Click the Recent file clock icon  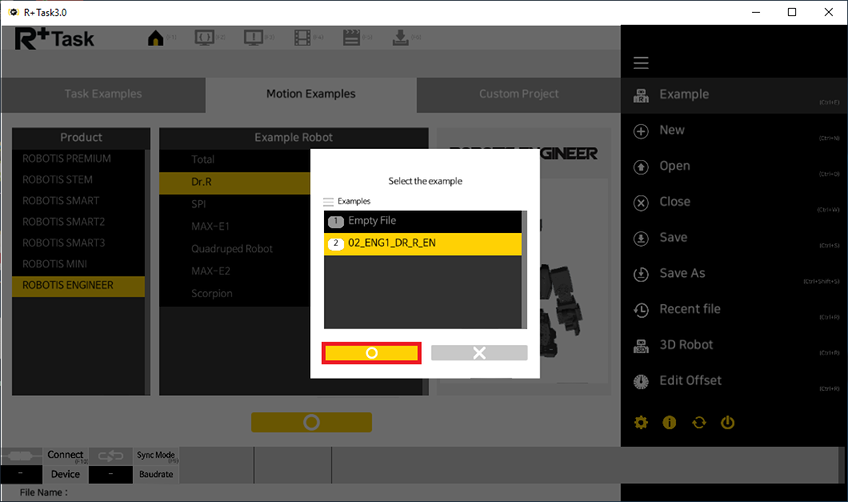641,310
